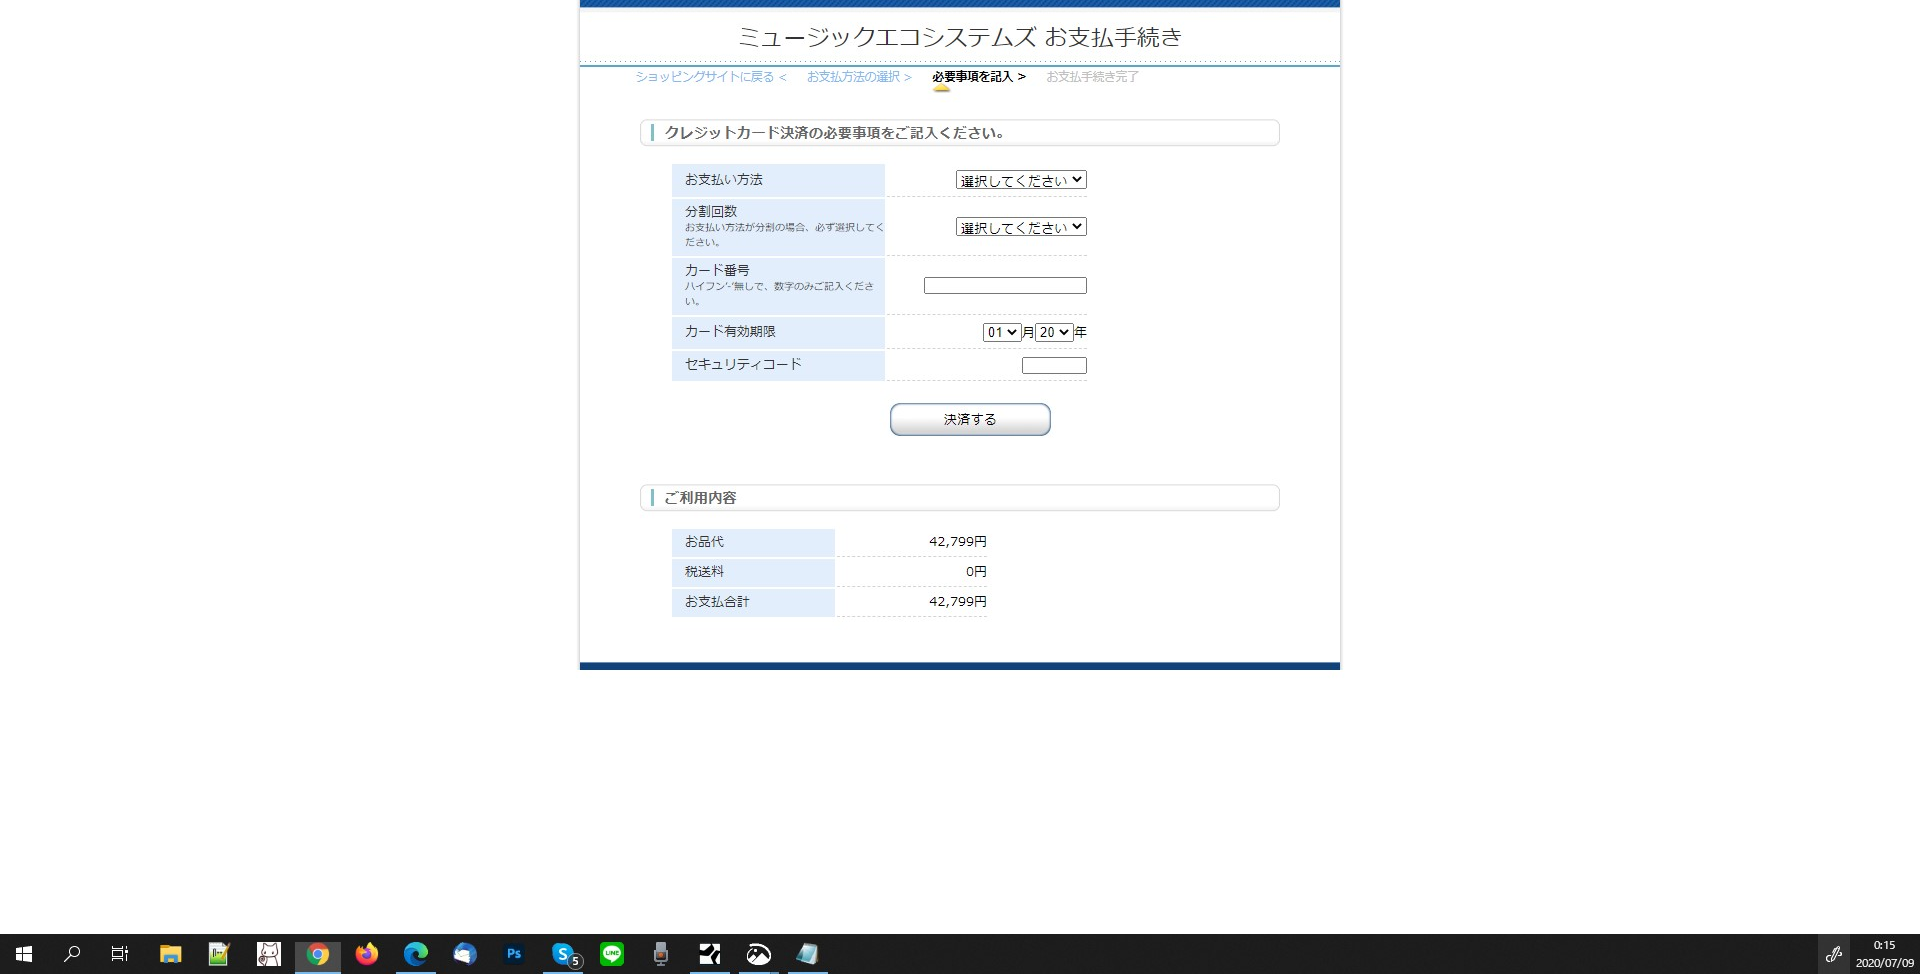
Task: Open LINE app from taskbar
Action: (x=612, y=954)
